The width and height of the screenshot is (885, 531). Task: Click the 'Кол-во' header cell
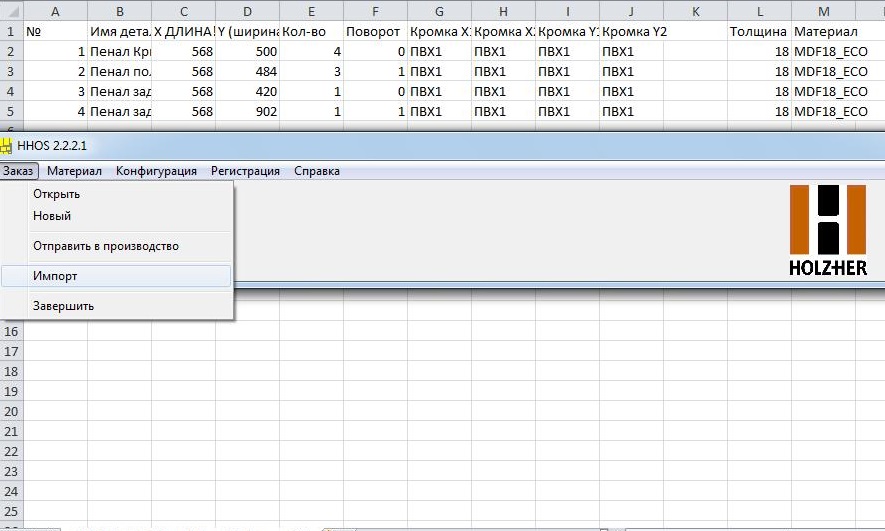312,32
